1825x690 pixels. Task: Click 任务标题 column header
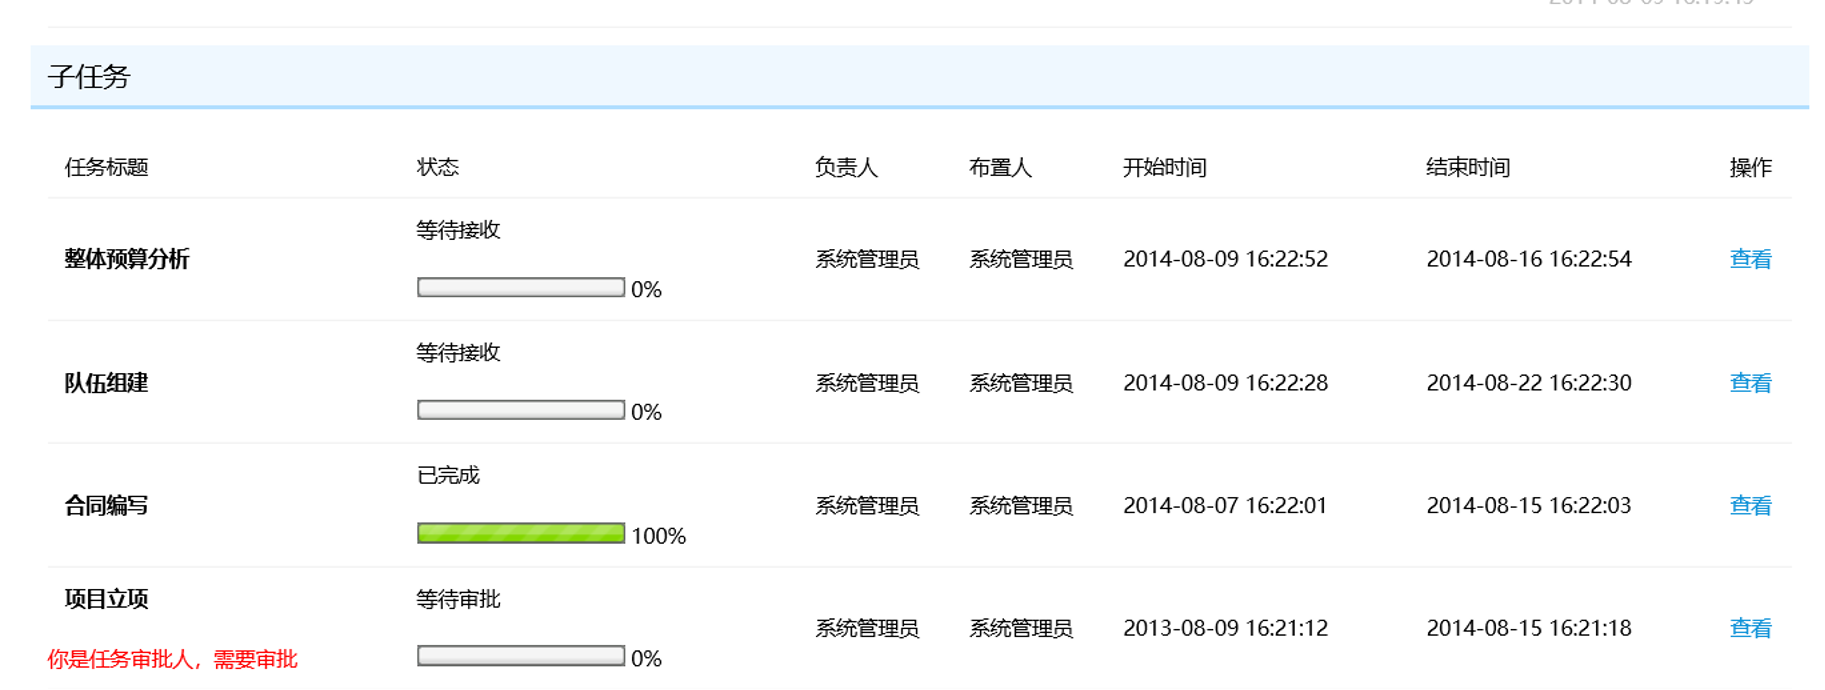pyautogui.click(x=106, y=167)
